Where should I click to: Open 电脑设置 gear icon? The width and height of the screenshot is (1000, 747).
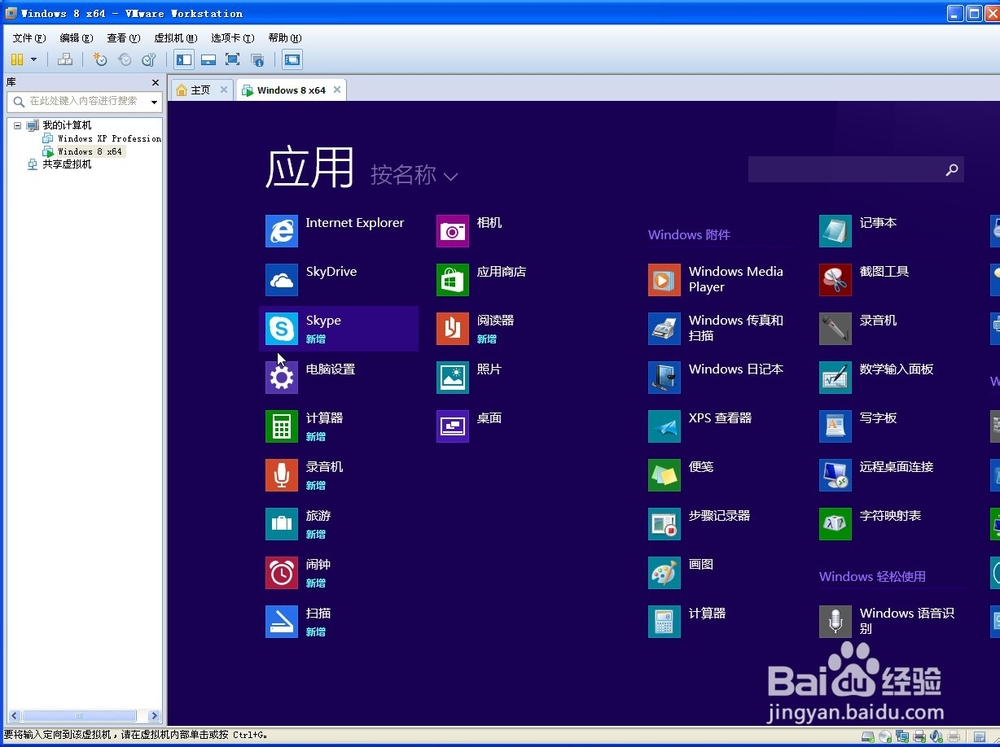coord(281,377)
